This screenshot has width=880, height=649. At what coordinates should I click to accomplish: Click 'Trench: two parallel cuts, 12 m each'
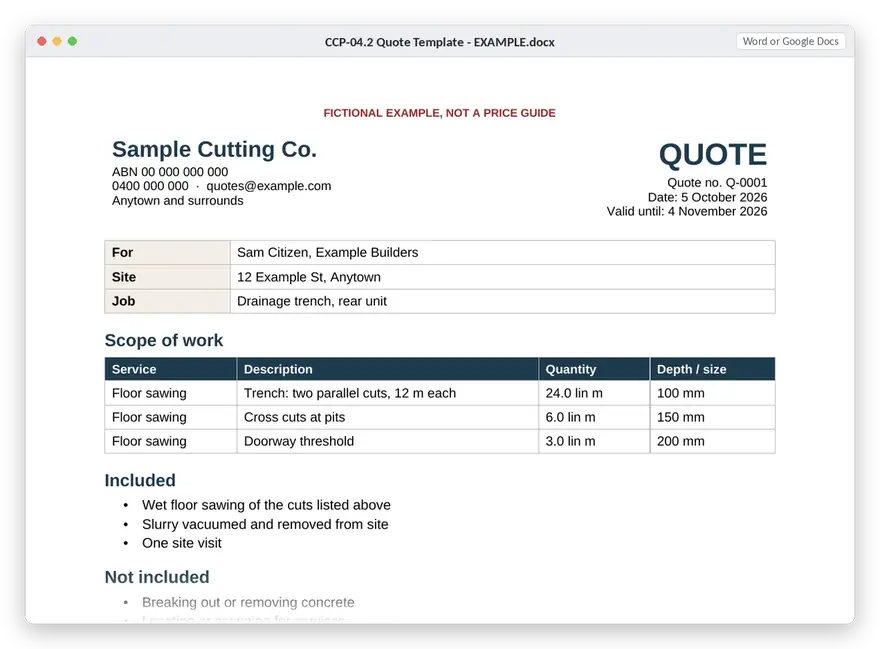pyautogui.click(x=350, y=393)
